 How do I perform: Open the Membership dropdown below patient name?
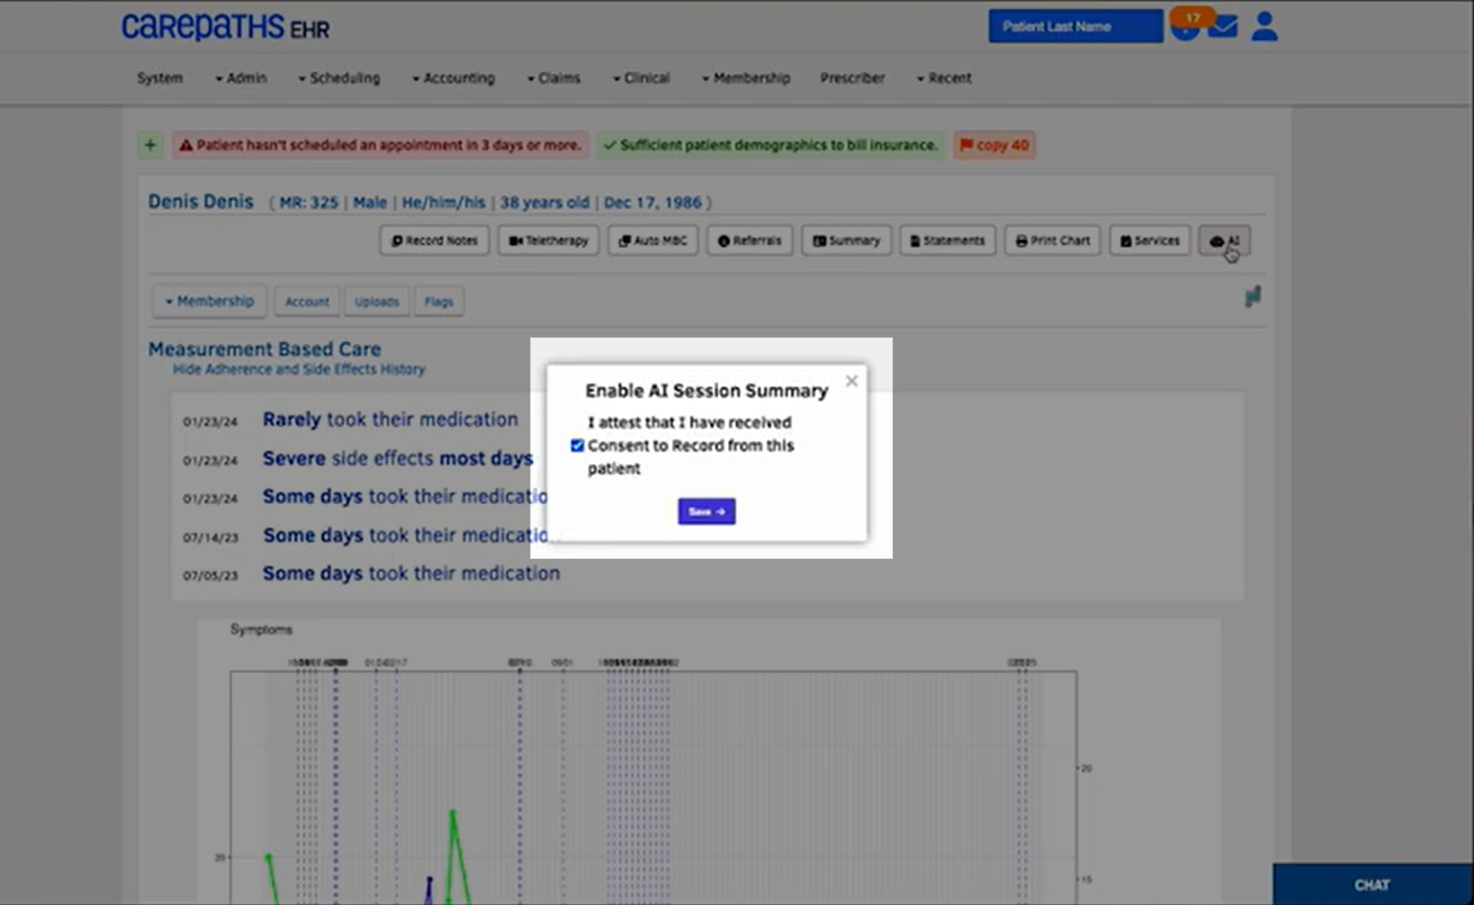tap(210, 301)
